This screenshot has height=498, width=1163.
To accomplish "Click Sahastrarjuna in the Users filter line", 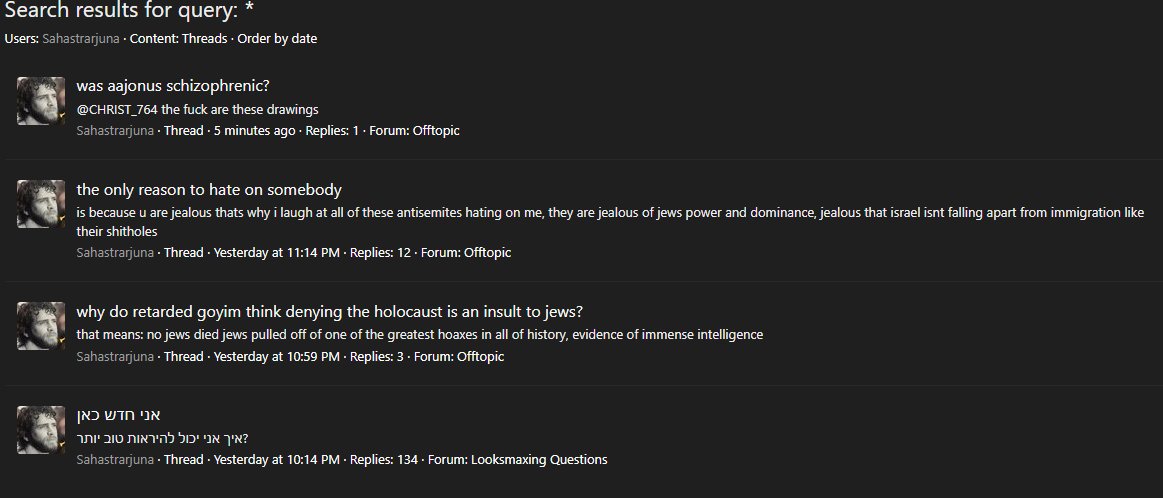I will point(80,39).
